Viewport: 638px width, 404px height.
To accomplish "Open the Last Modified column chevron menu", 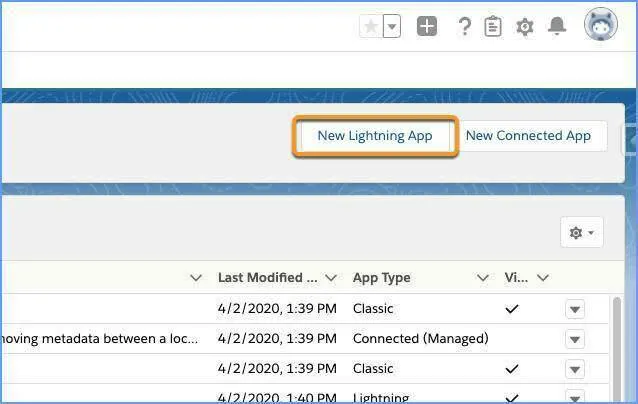I will click(331, 278).
